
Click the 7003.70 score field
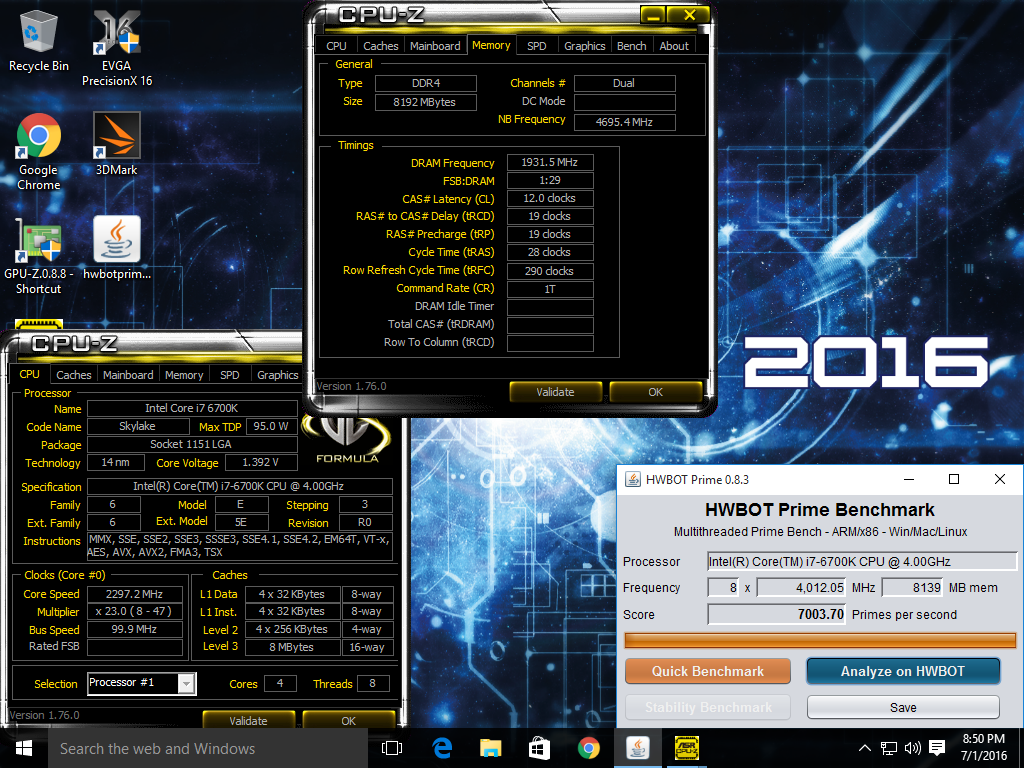pos(776,615)
